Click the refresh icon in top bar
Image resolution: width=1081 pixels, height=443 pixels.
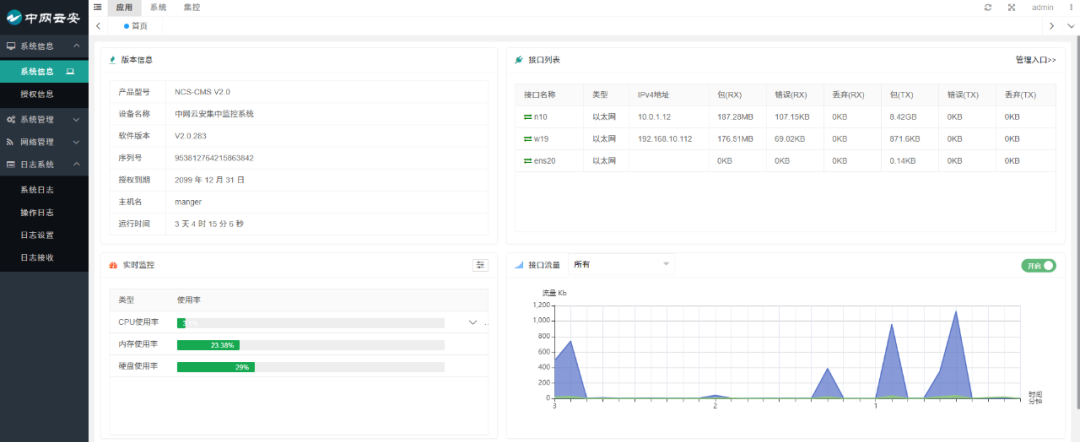click(x=988, y=7)
